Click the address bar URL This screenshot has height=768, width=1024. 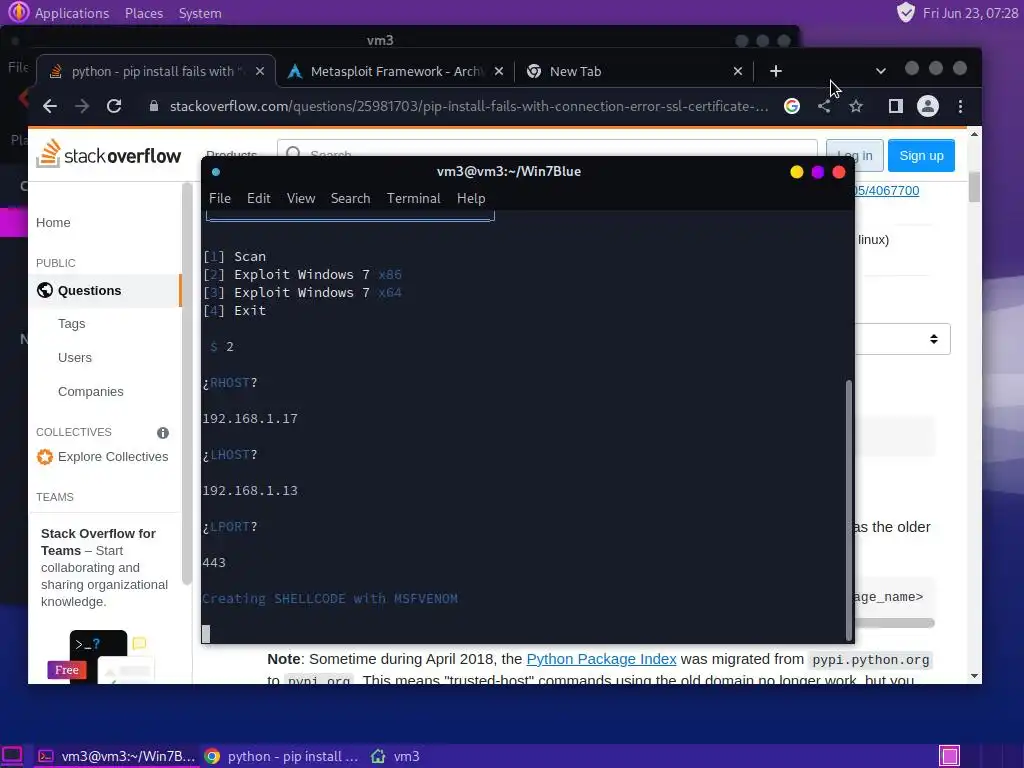point(469,106)
